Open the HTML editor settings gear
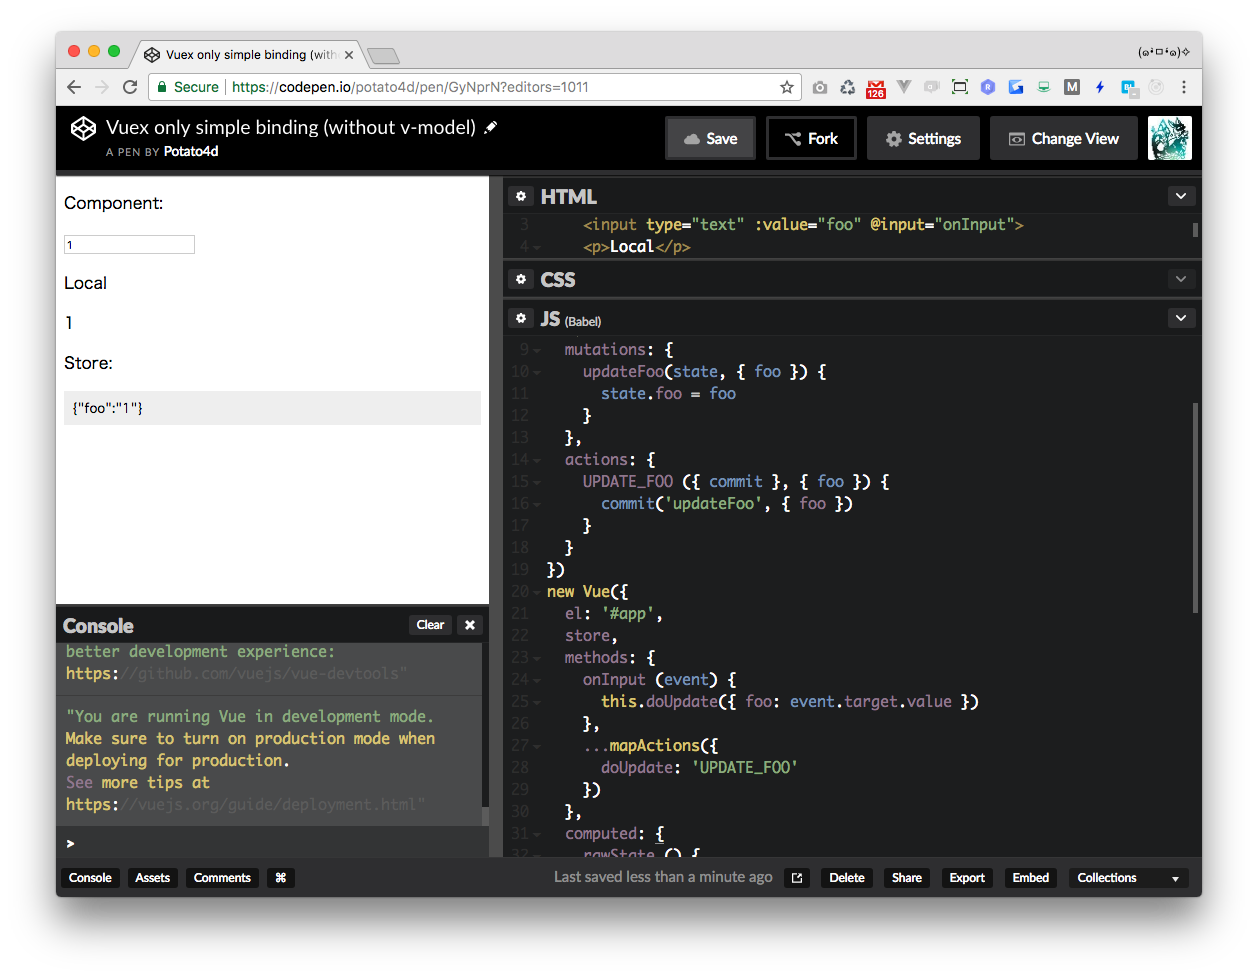 coord(520,197)
